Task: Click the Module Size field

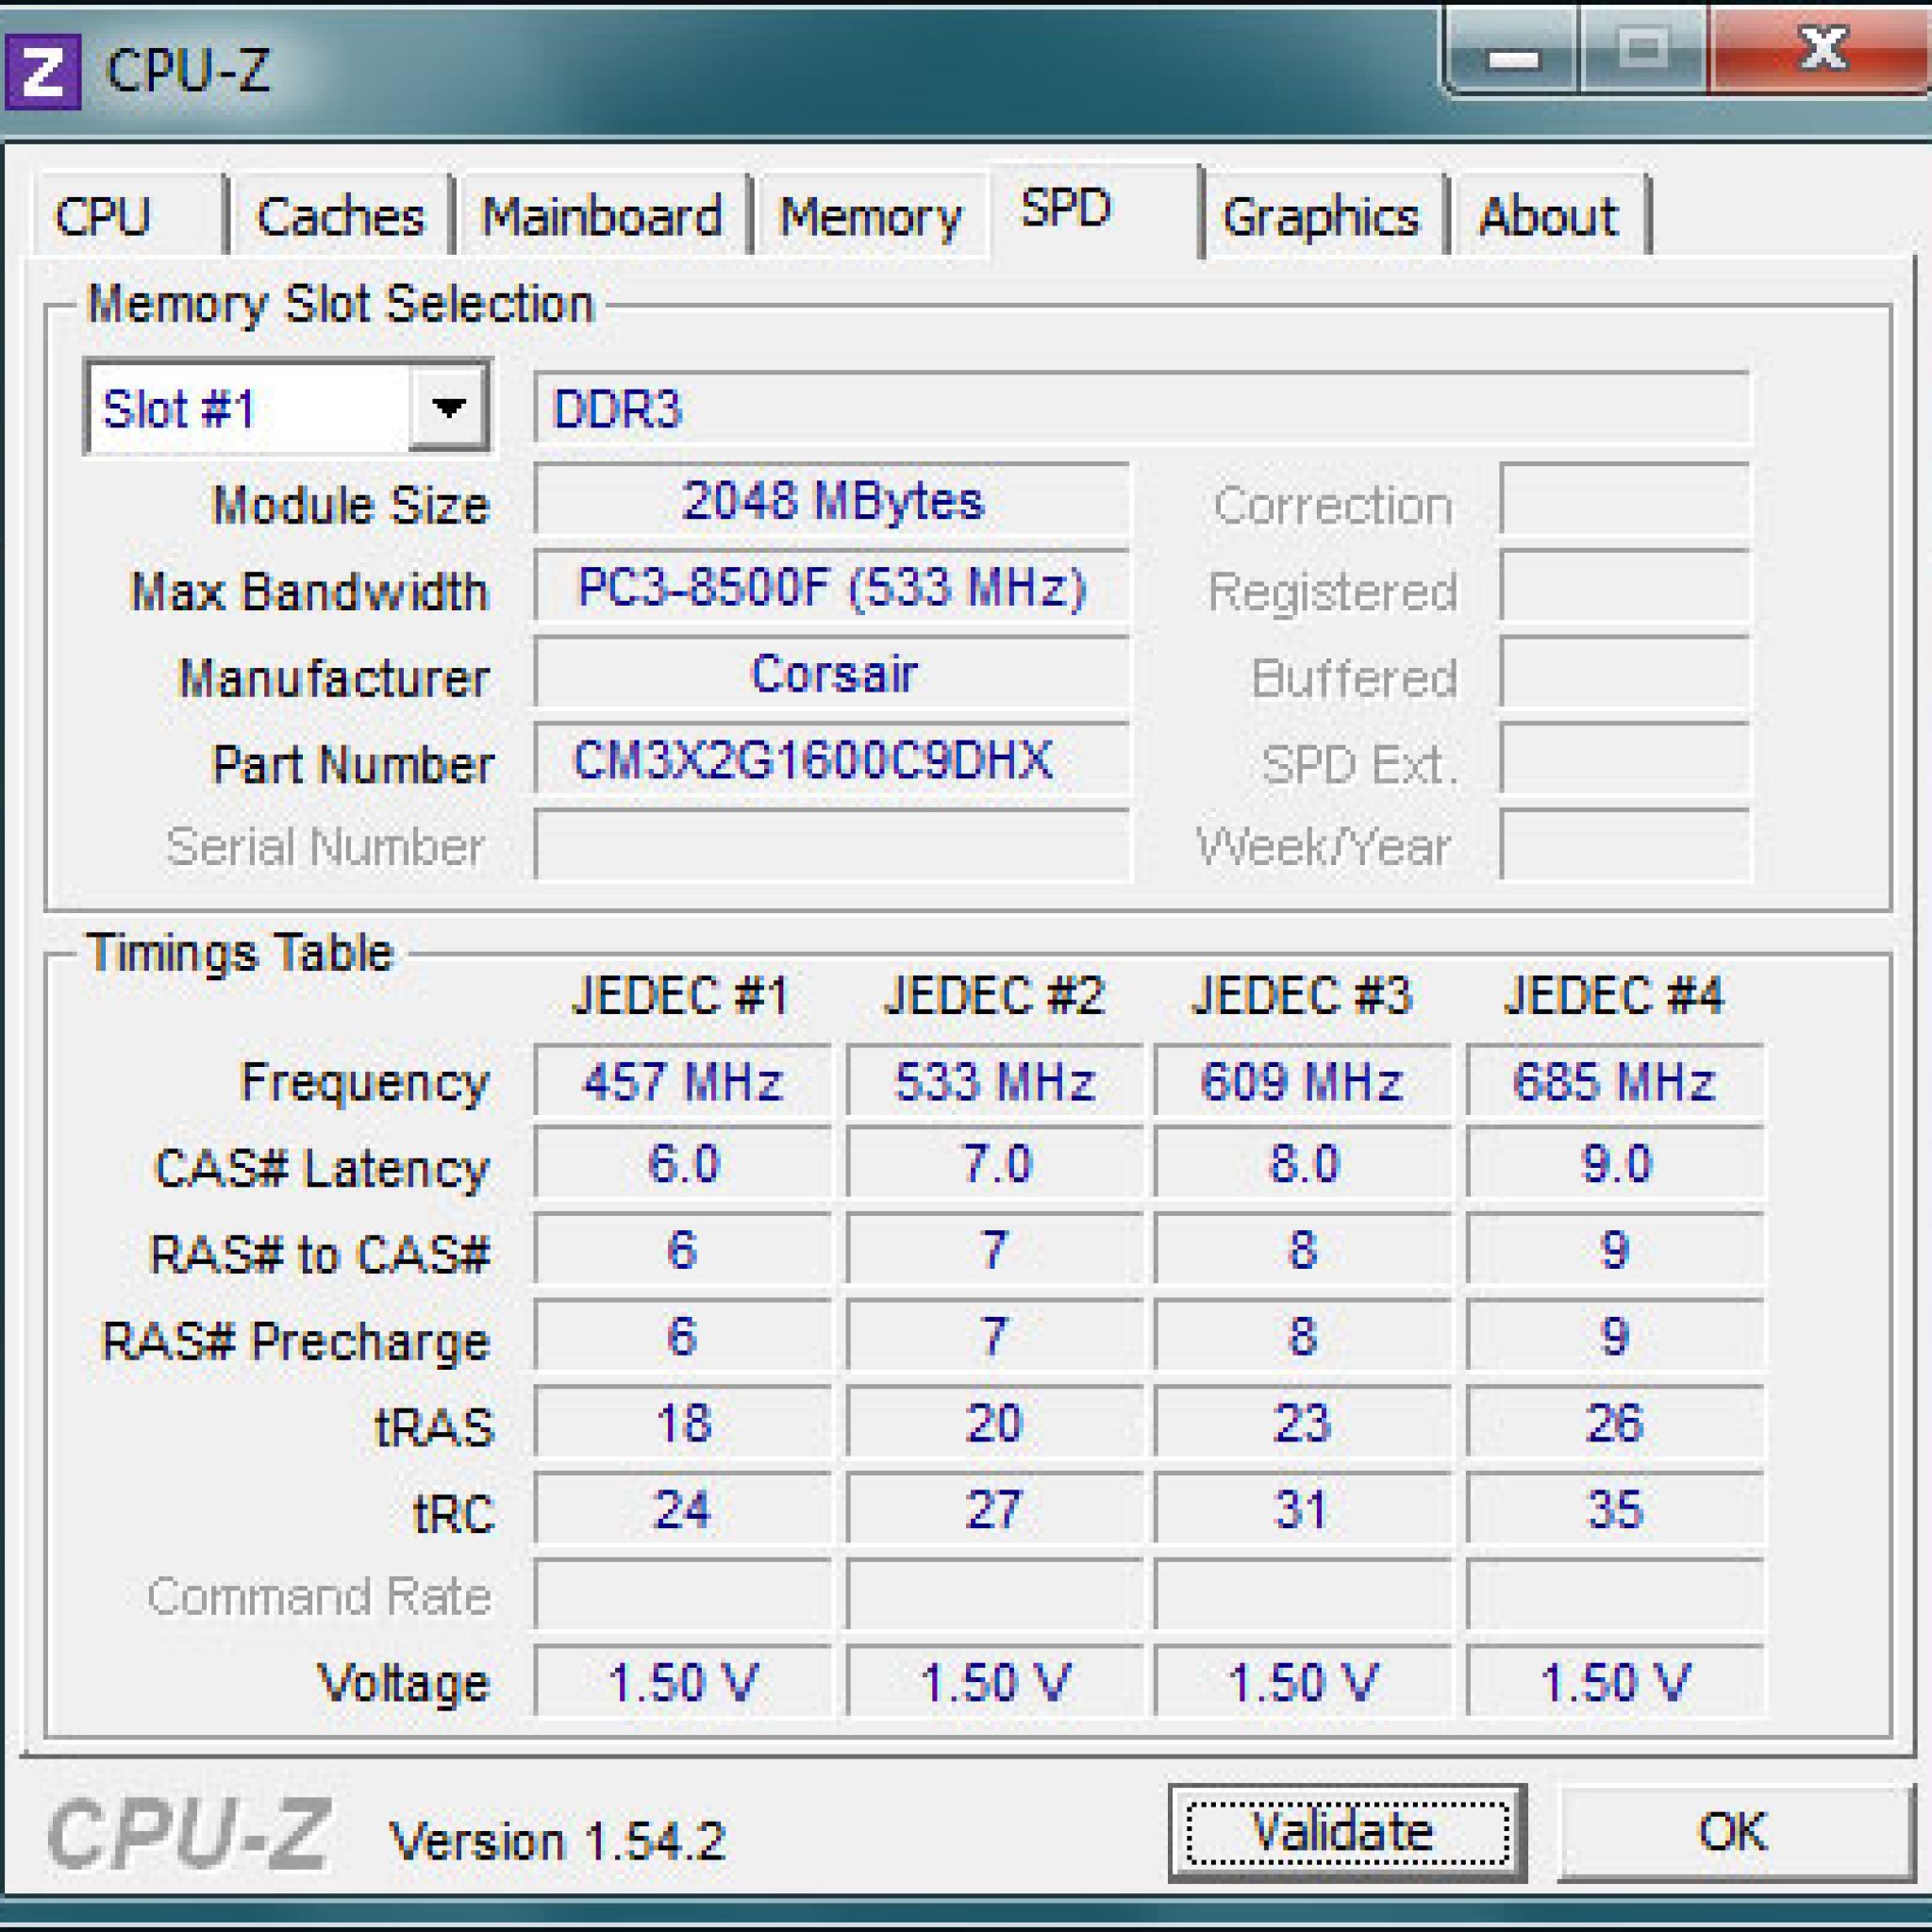Action: point(831,500)
